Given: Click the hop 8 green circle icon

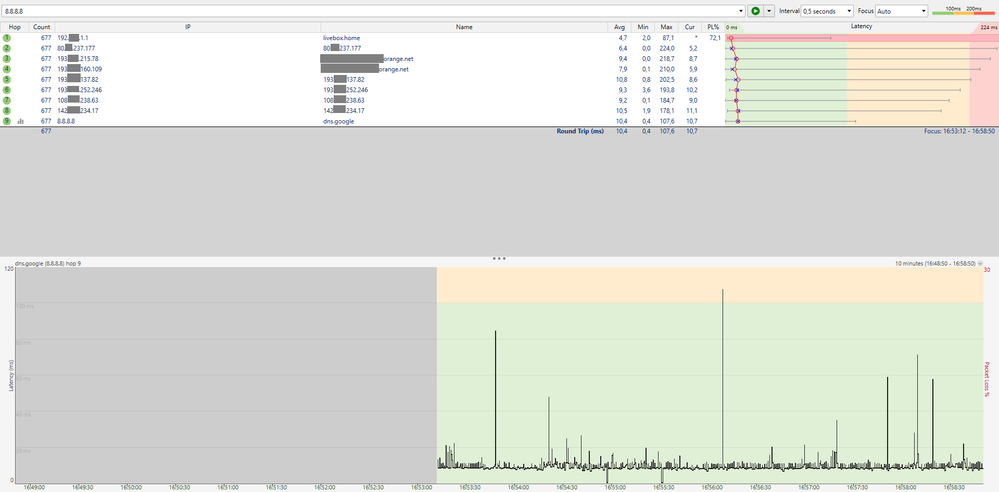Looking at the screenshot, I should click(x=7, y=110).
